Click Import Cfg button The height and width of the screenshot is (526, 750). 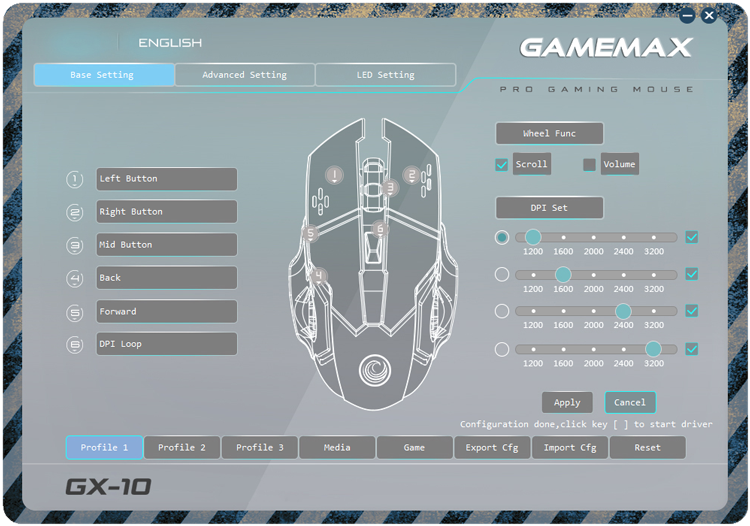coord(570,448)
